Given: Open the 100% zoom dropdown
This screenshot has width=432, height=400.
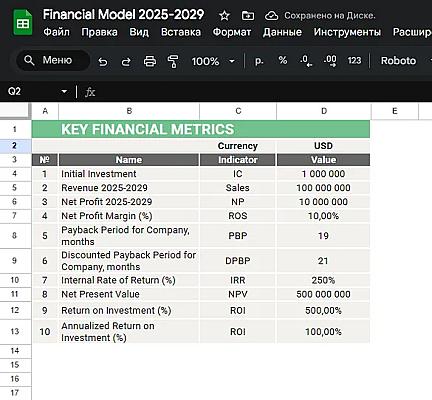Looking at the screenshot, I should tap(213, 61).
